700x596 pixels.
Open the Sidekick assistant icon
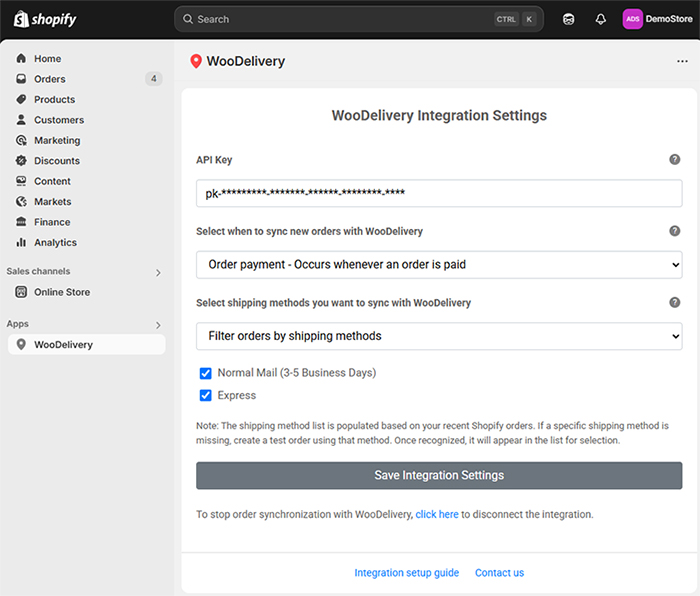point(568,19)
